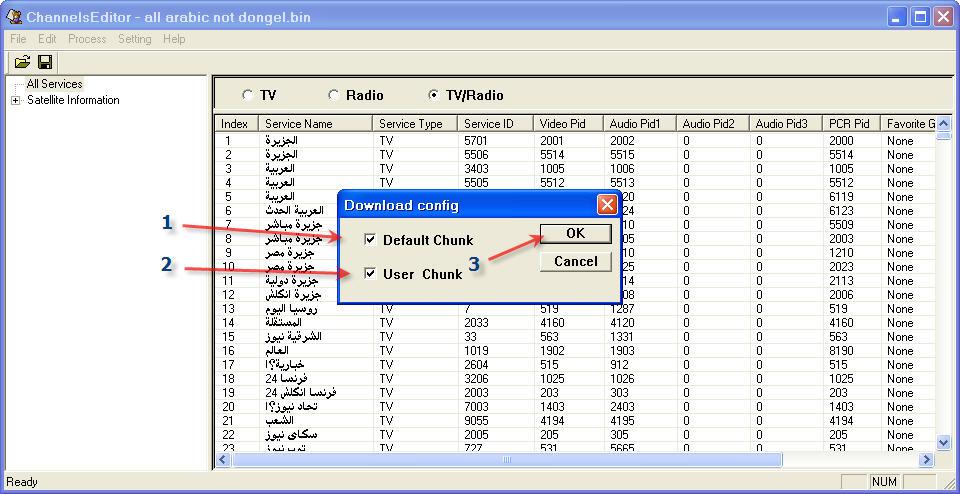Click Video Pid cell 4160
The image size is (960, 494).
point(552,323)
